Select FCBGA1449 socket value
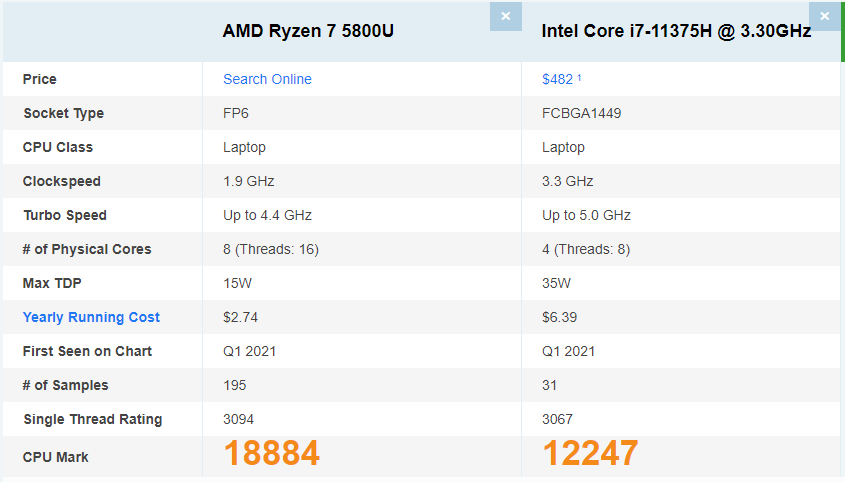This screenshot has height=482, width=845. tap(581, 113)
